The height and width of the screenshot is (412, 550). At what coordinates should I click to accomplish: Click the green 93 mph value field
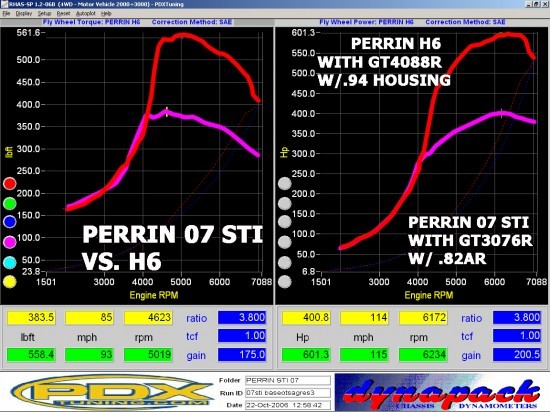tap(89, 354)
